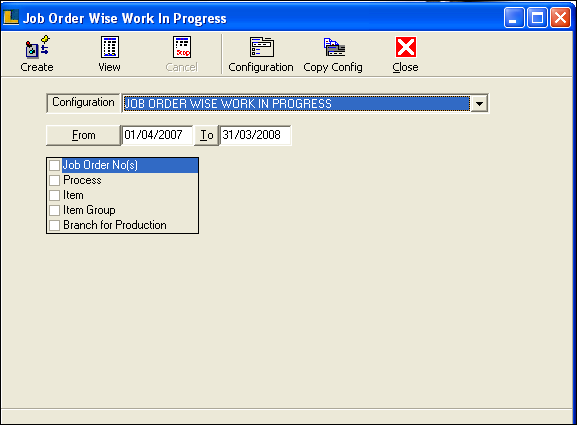Toggle the Item Group checkbox
This screenshot has width=577, height=425.
pyautogui.click(x=54, y=210)
